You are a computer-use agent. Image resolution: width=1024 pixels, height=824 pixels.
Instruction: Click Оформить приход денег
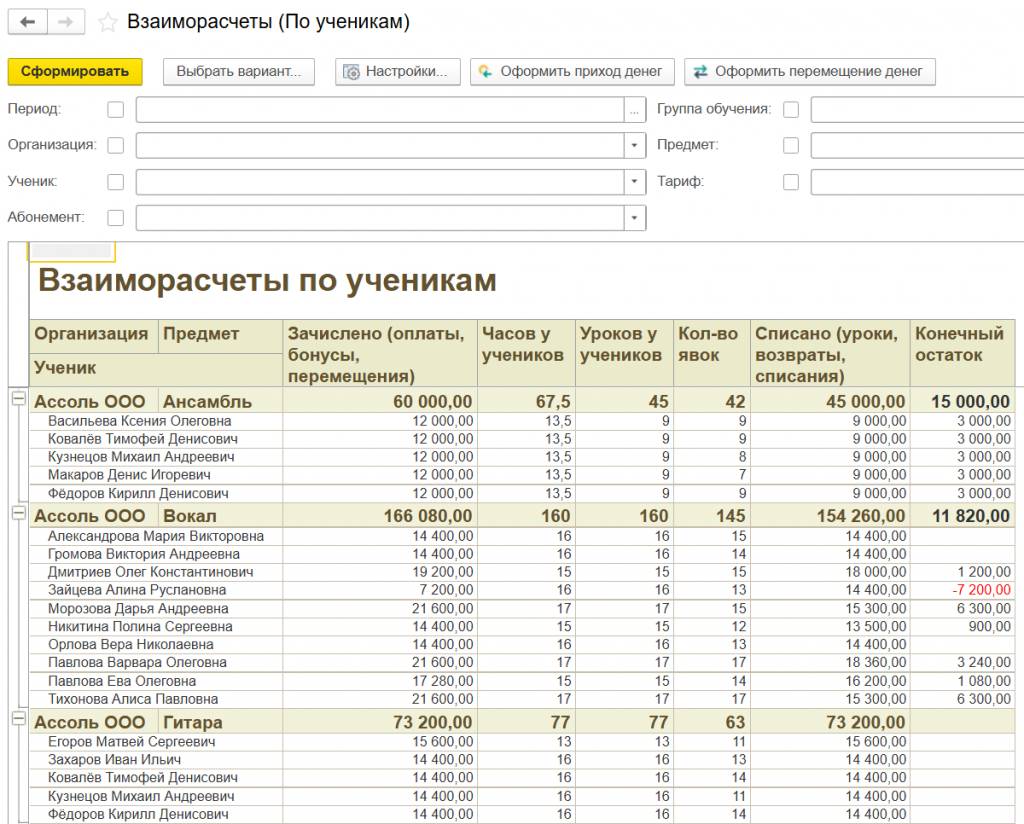pos(571,72)
